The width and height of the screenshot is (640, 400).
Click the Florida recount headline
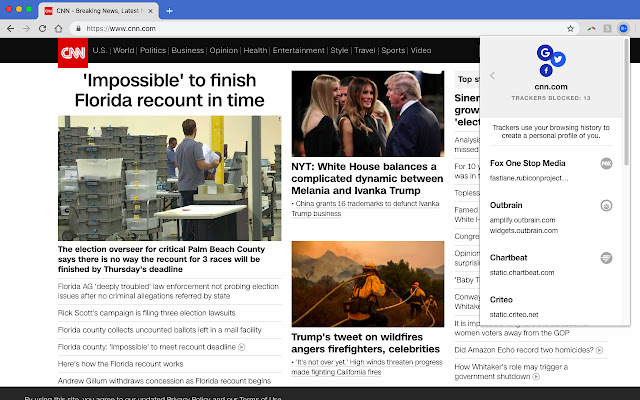(x=169, y=89)
